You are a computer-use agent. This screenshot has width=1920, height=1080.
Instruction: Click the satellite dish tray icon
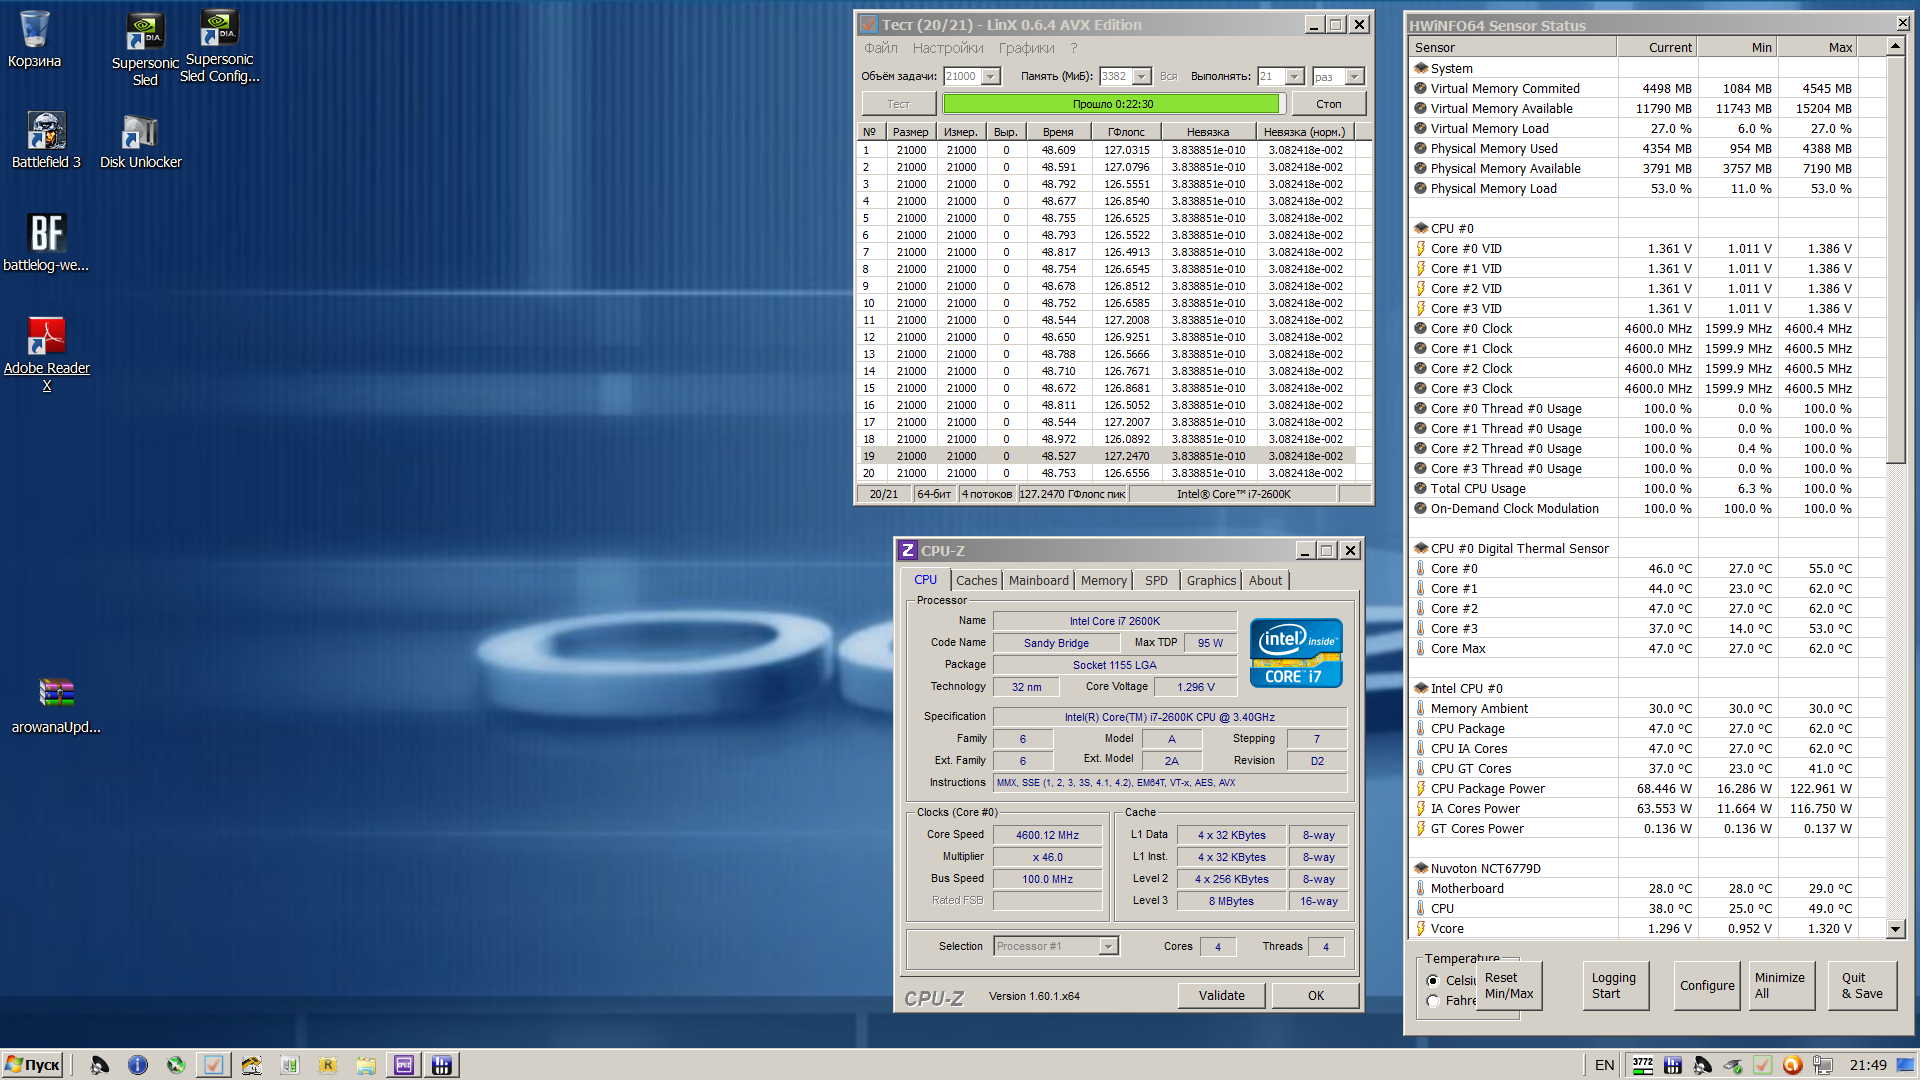pyautogui.click(x=1703, y=1065)
